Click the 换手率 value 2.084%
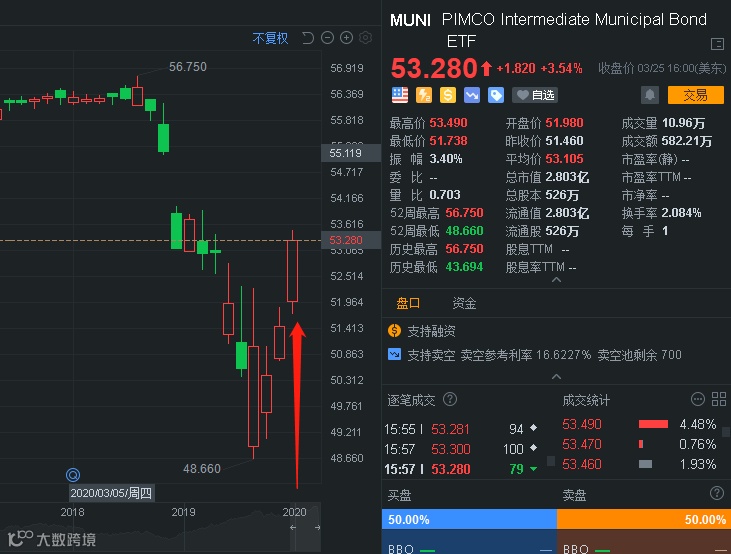Screen dimensions: 731x554 click(681, 213)
